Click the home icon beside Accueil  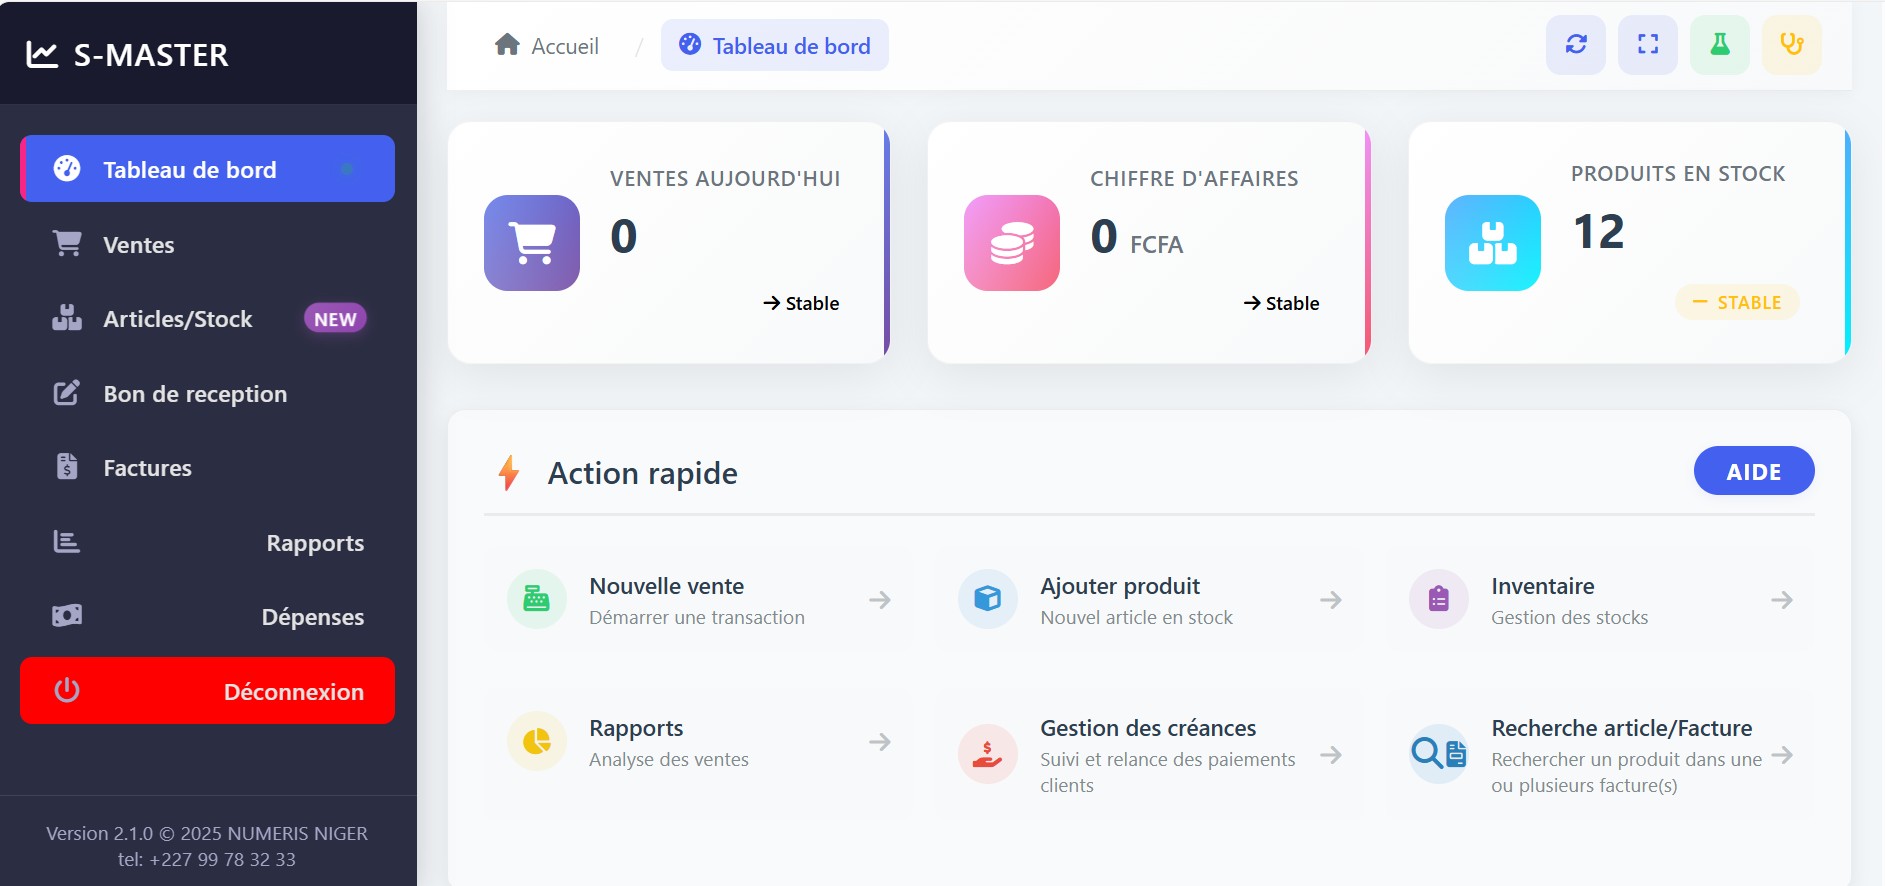pos(507,45)
